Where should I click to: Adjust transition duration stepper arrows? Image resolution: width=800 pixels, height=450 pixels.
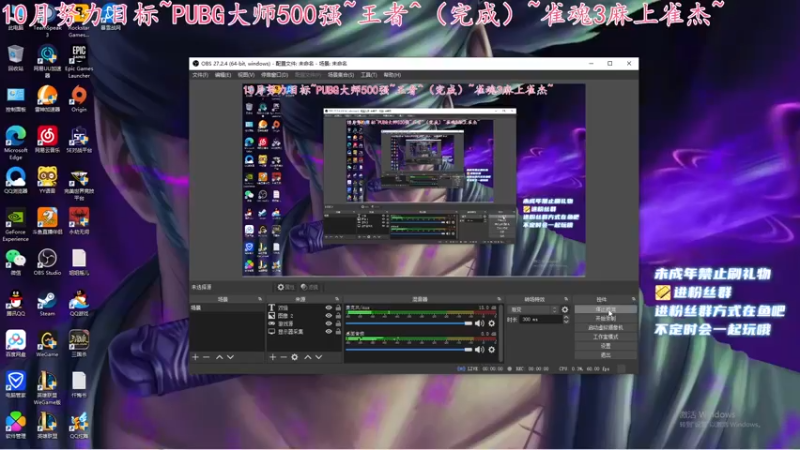[x=566, y=319]
